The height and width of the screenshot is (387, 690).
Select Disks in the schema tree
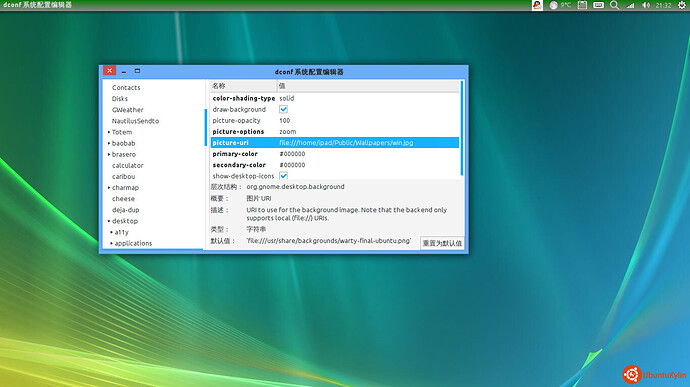[120, 99]
